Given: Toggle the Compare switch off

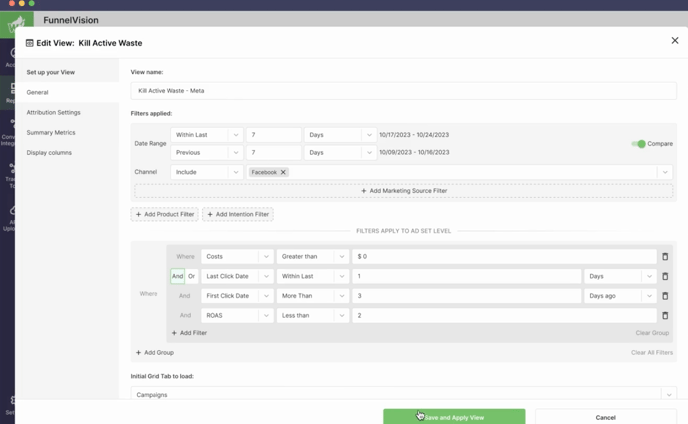Looking at the screenshot, I should click(x=638, y=144).
